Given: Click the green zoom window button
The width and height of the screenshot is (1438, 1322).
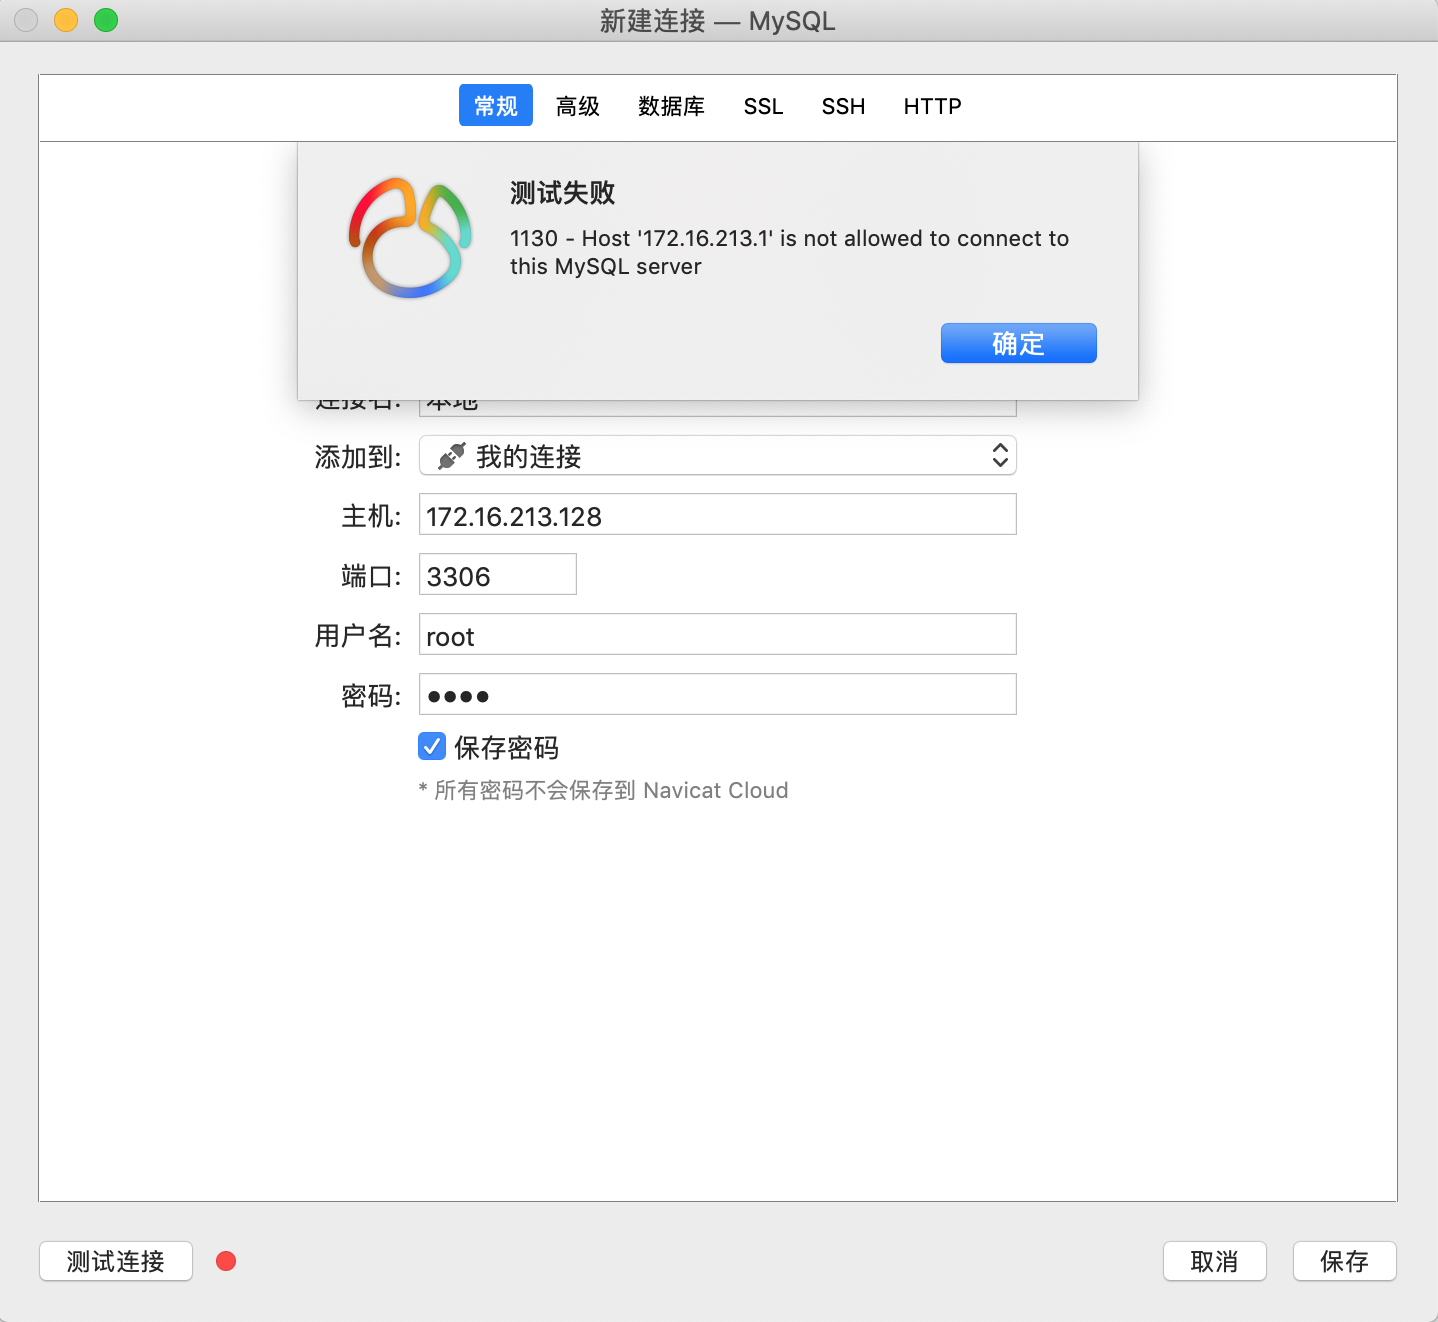Looking at the screenshot, I should (106, 20).
